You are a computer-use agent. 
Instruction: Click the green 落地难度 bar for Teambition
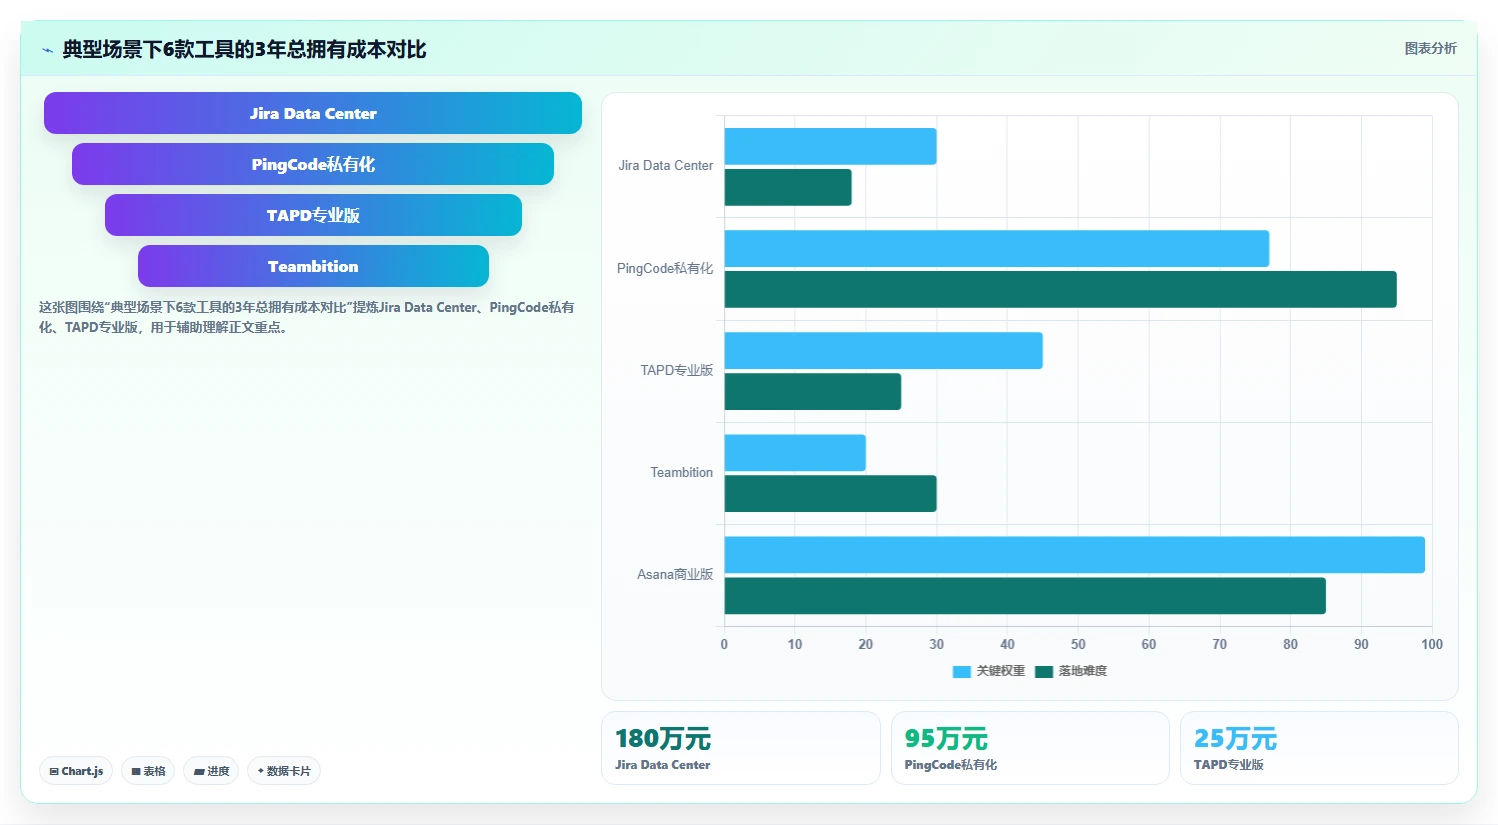point(830,493)
